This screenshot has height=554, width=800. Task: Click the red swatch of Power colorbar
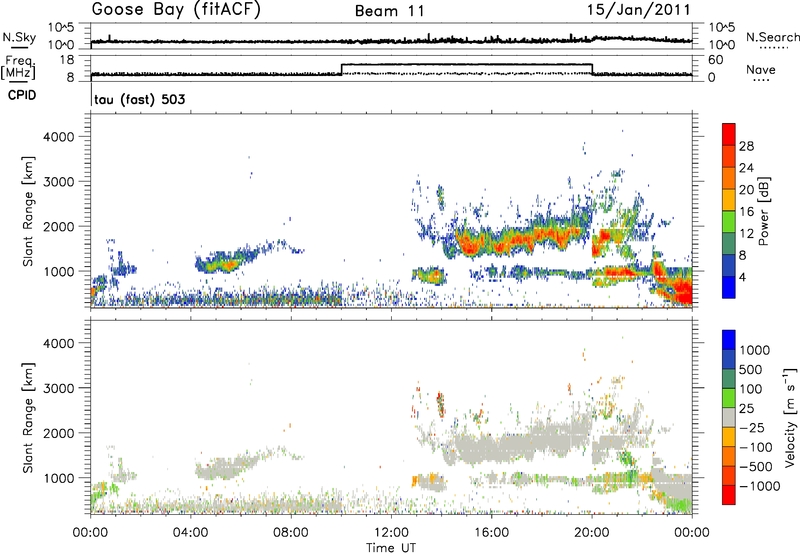(x=729, y=134)
